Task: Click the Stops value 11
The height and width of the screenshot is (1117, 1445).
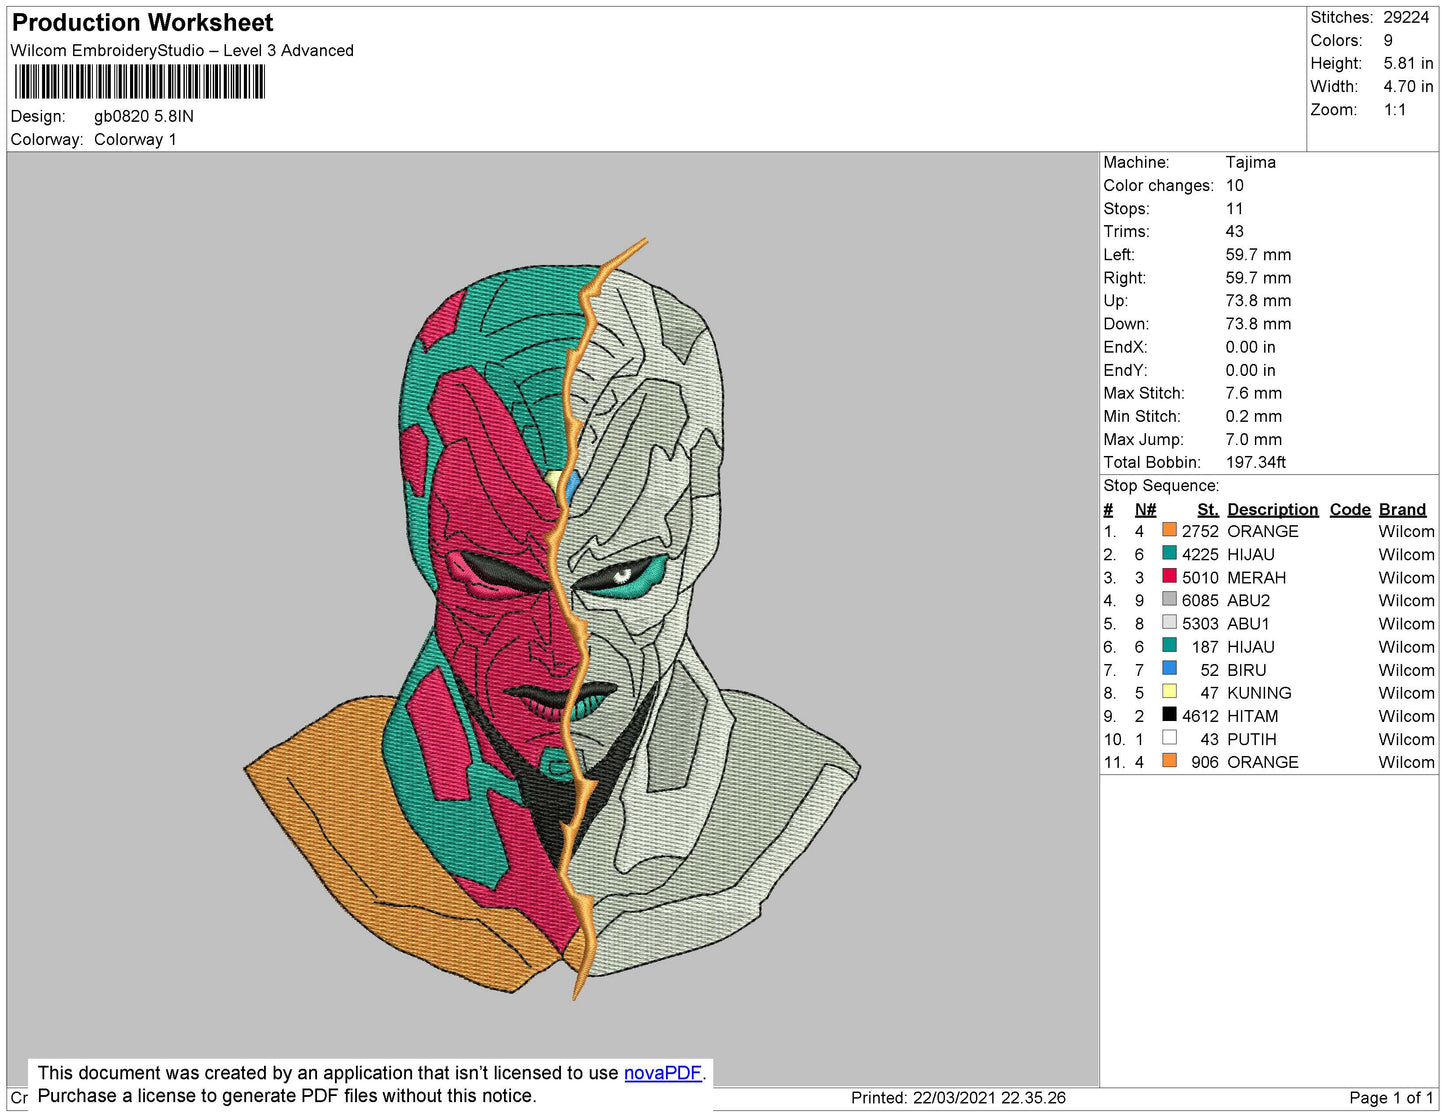Action: point(1234,208)
